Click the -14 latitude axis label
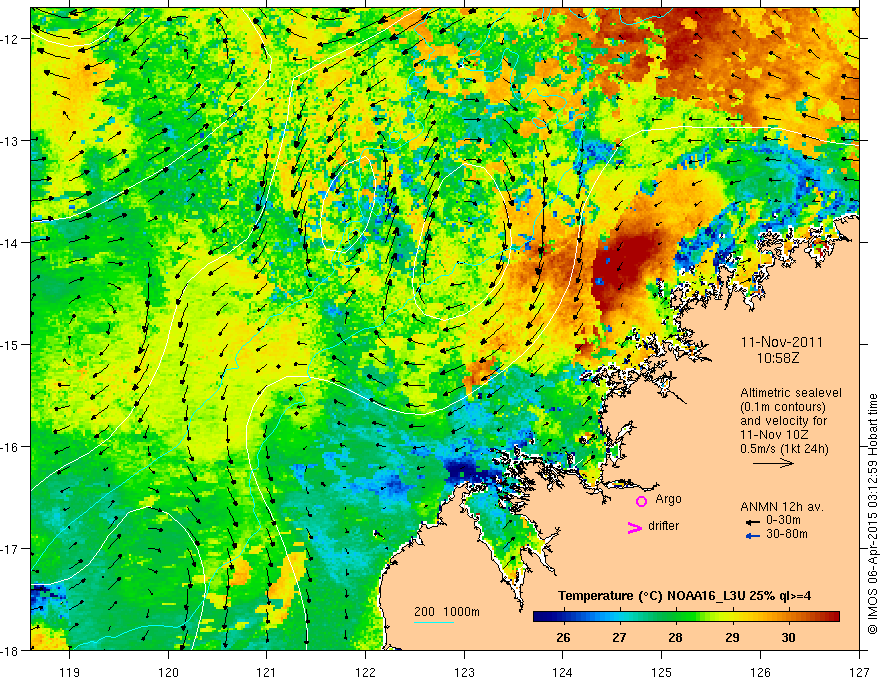Viewport: 880px width, 680px height. [10, 243]
